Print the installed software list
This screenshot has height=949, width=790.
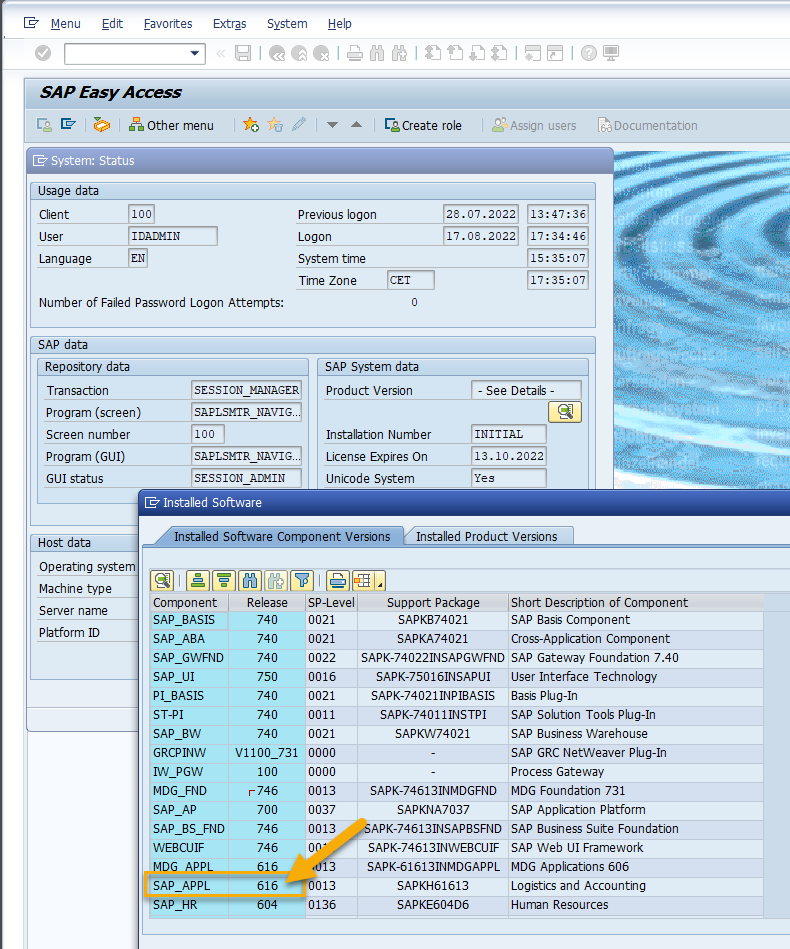[x=337, y=580]
